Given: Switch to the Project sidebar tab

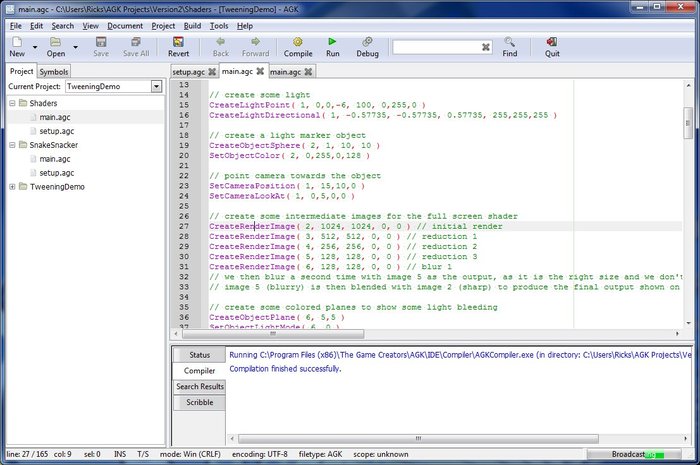Looking at the screenshot, I should click(x=21, y=71).
